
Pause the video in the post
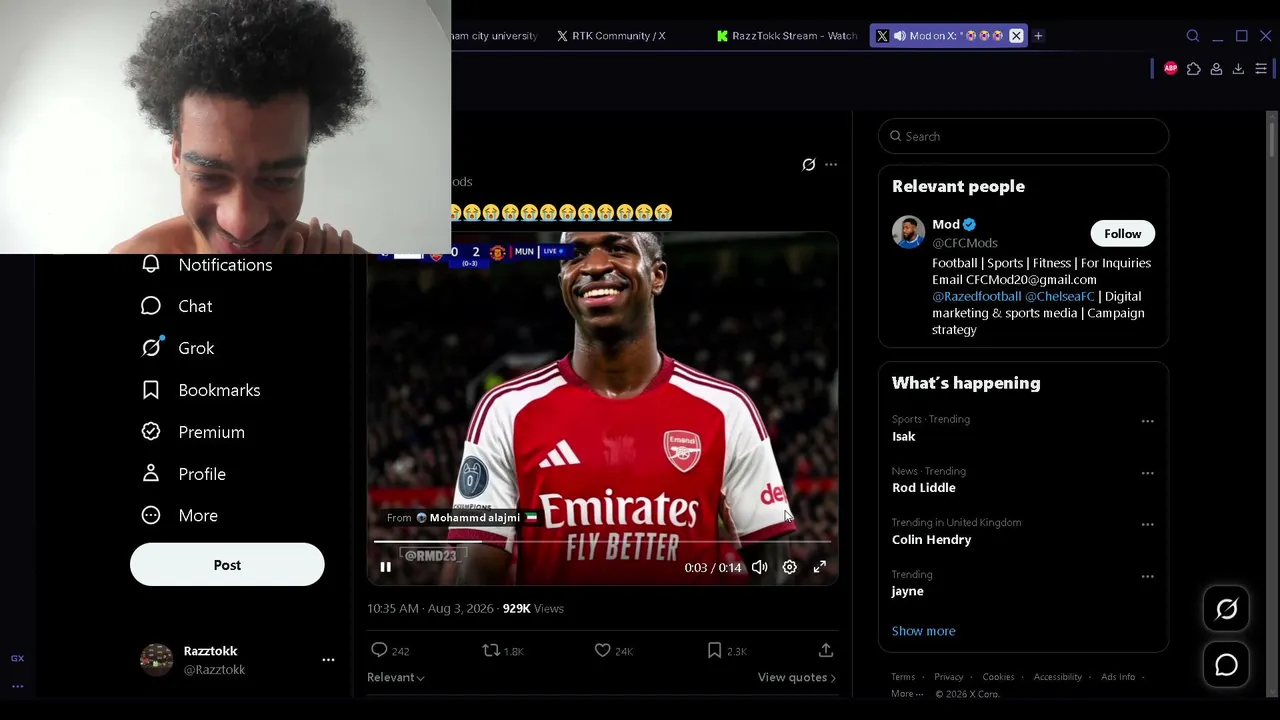pyautogui.click(x=385, y=567)
